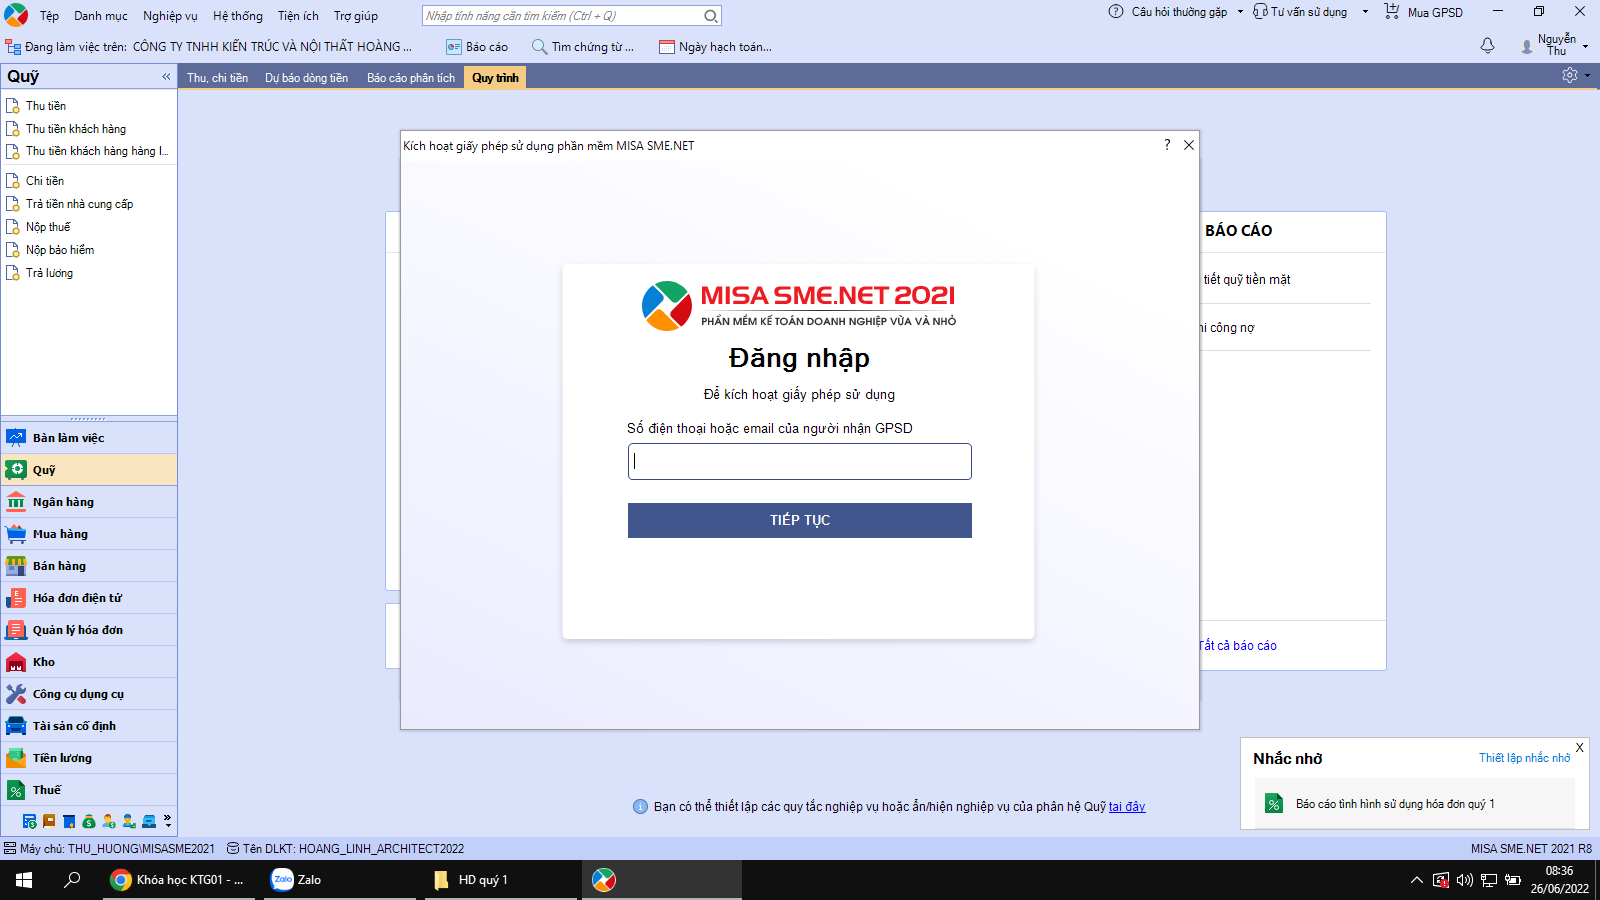This screenshot has width=1600, height=900.
Task: Expand more module shortcuts arrow
Action: (x=167, y=821)
